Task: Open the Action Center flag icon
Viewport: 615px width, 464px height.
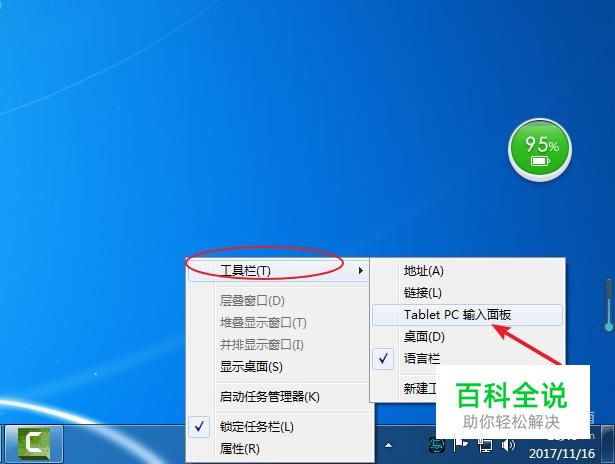Action: point(461,445)
